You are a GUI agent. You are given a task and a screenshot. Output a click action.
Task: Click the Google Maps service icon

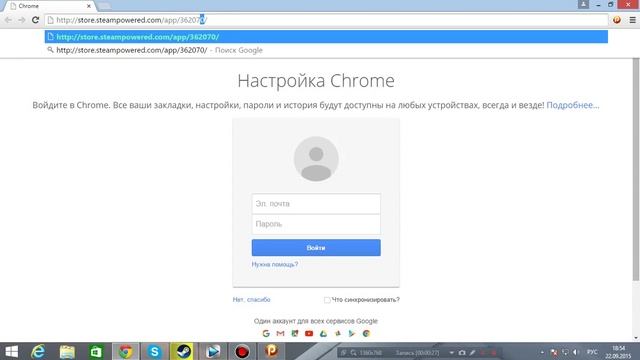click(x=295, y=333)
